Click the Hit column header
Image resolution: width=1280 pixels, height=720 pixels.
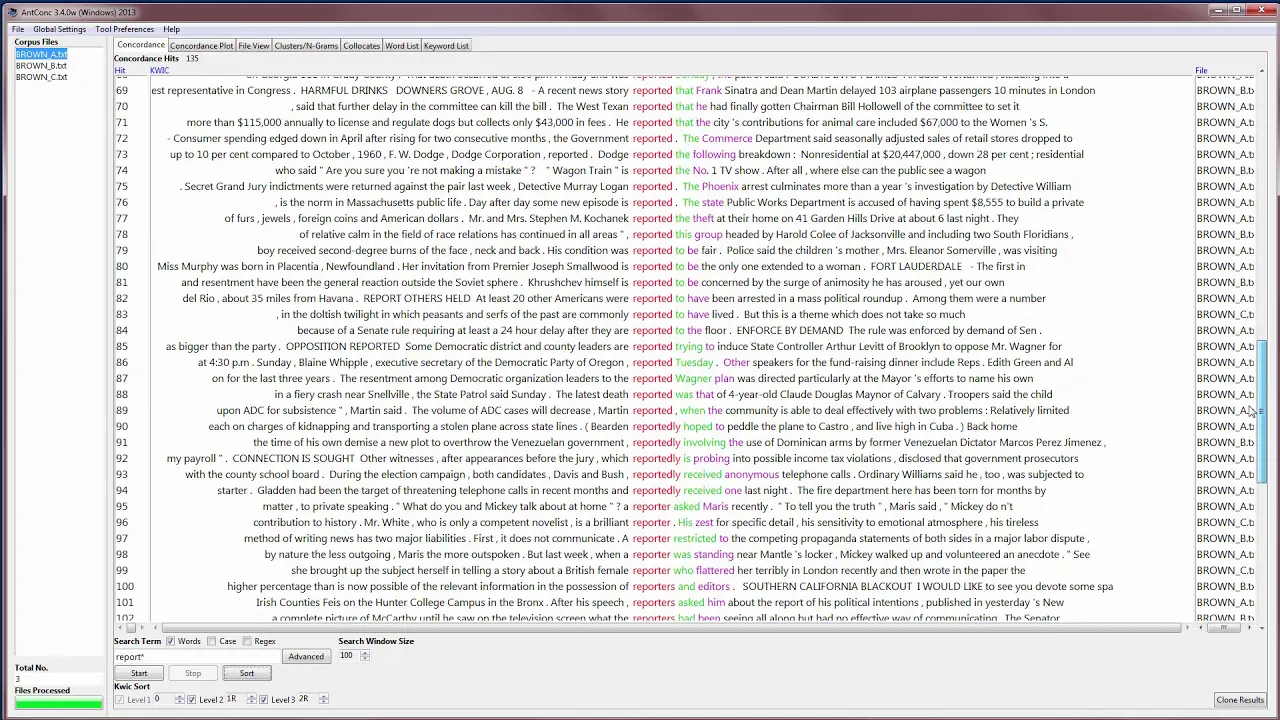119,71
